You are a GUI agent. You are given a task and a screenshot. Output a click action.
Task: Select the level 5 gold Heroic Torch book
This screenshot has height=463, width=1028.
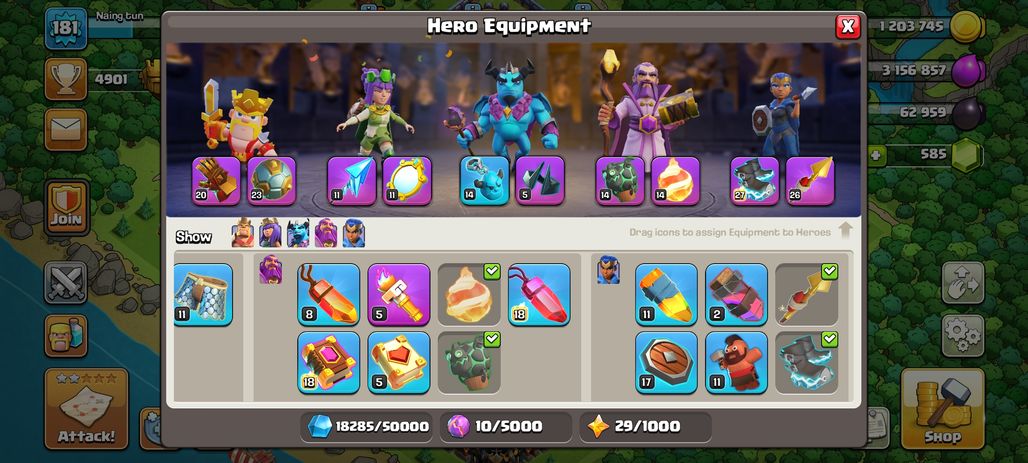coord(399,362)
